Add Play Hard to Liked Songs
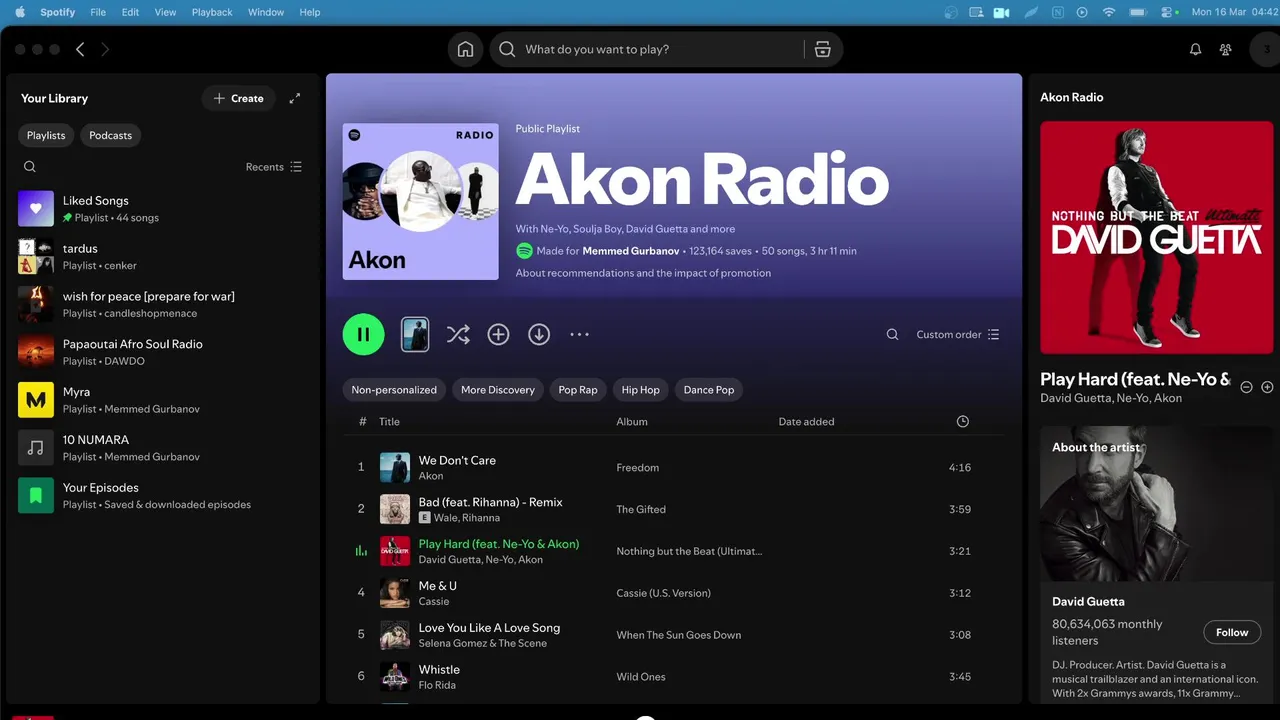1280x720 pixels. [1267, 386]
